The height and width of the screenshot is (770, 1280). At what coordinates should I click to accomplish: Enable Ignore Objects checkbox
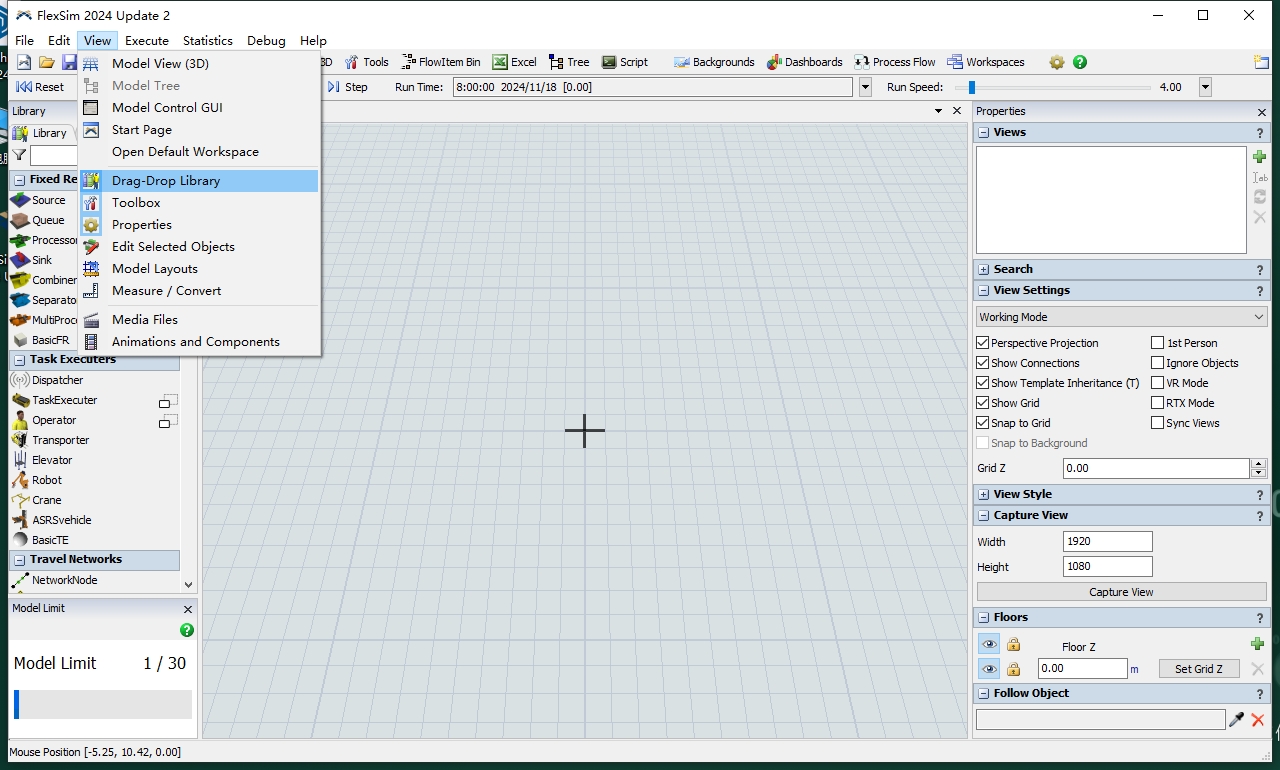pos(1158,363)
